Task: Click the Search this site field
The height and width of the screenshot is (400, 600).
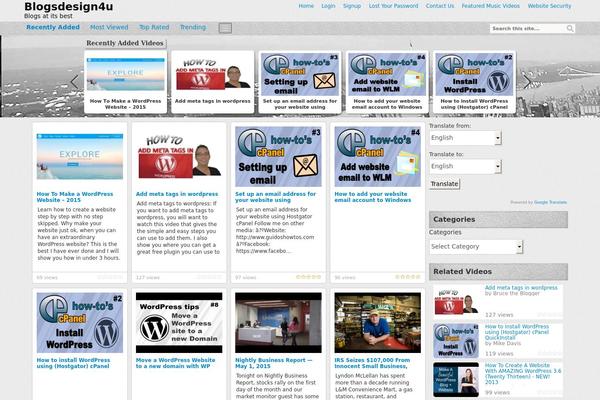Action: [x=527, y=28]
